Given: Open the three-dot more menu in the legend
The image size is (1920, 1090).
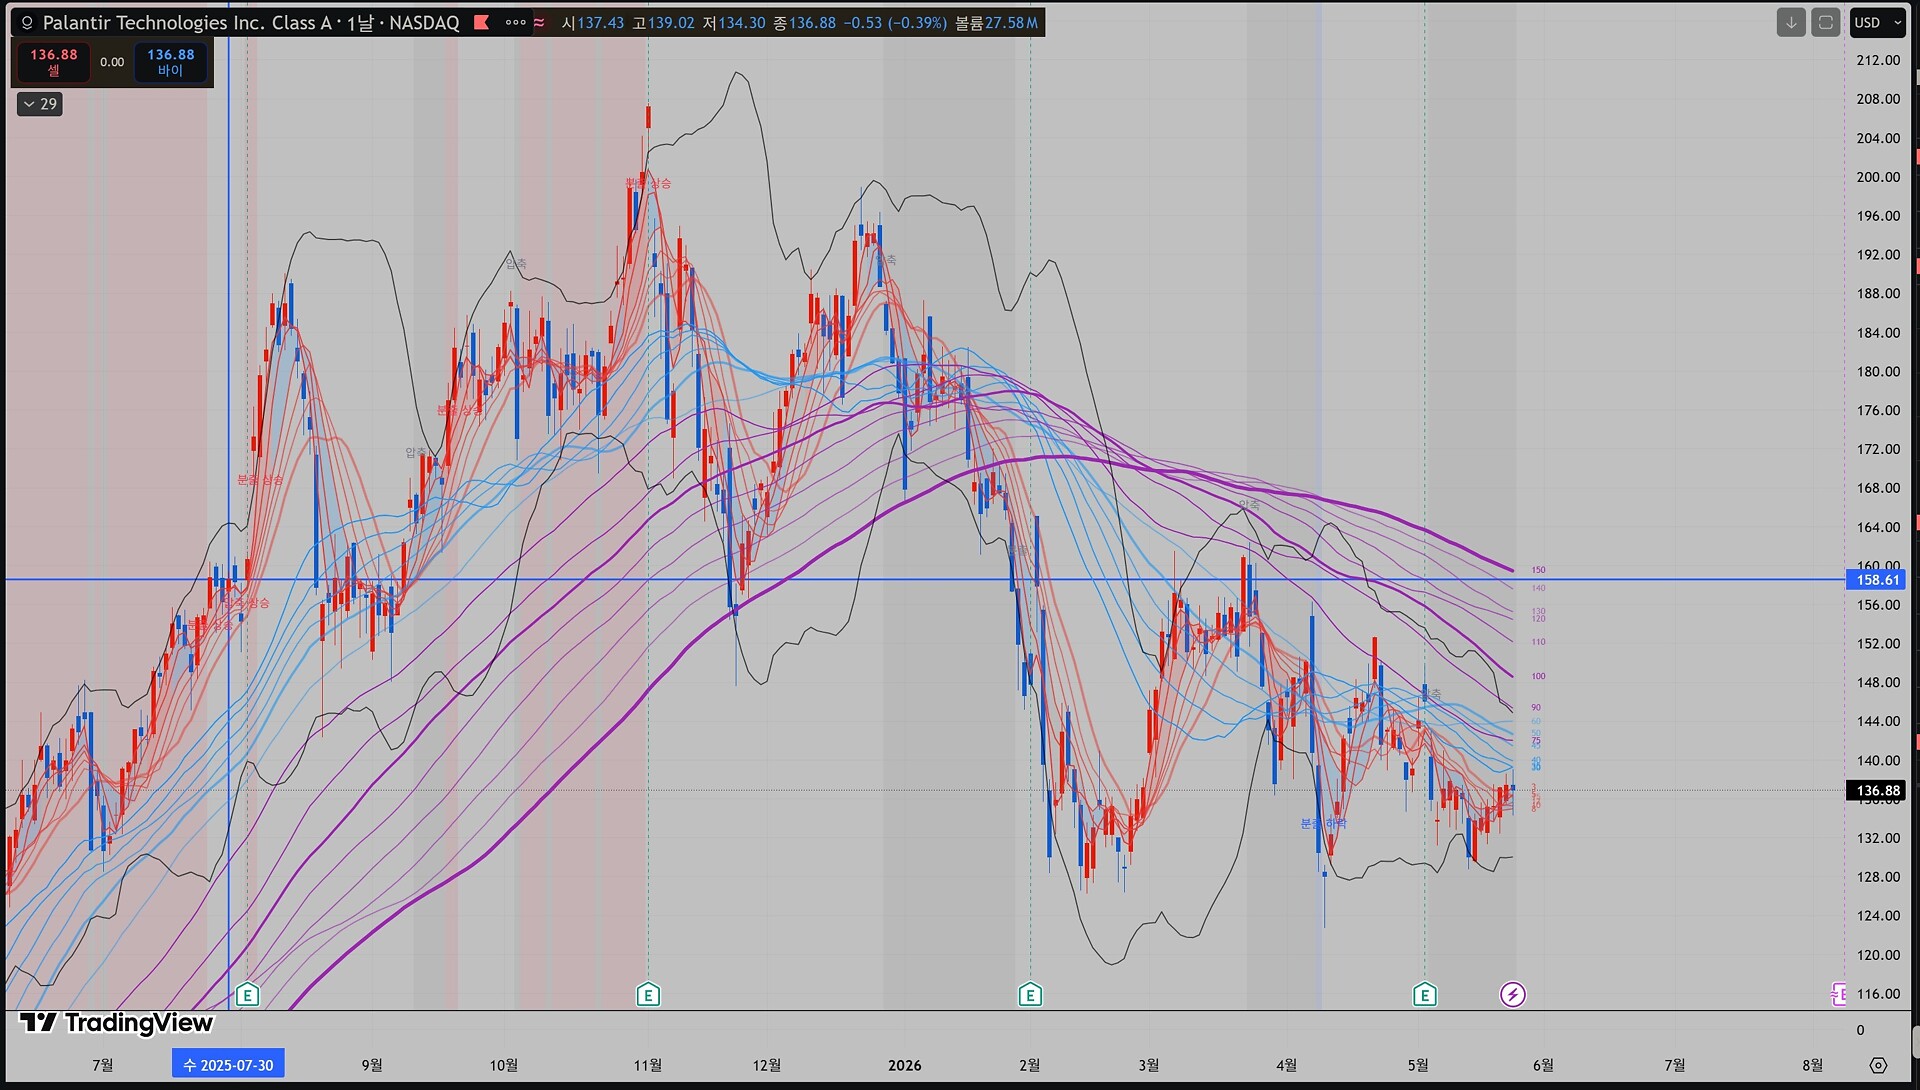Looking at the screenshot, I should coord(515,22).
